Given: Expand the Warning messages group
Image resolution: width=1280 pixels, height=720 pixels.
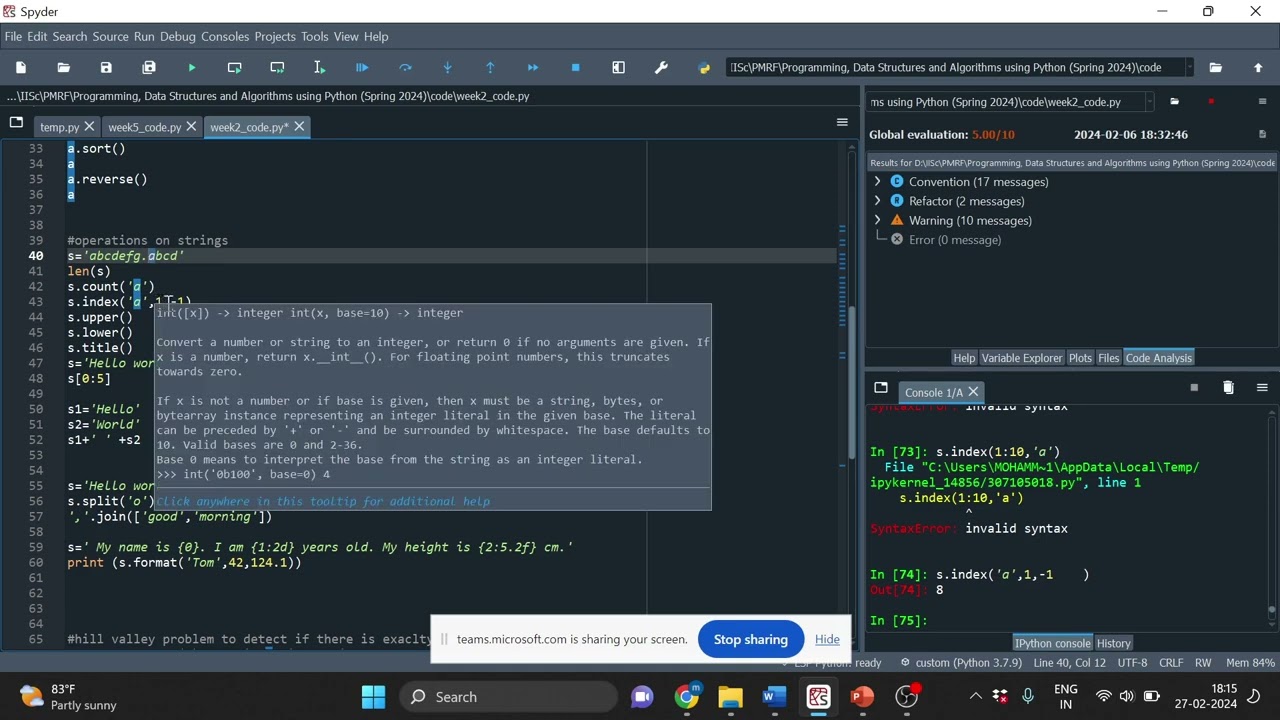Looking at the screenshot, I should [x=878, y=220].
